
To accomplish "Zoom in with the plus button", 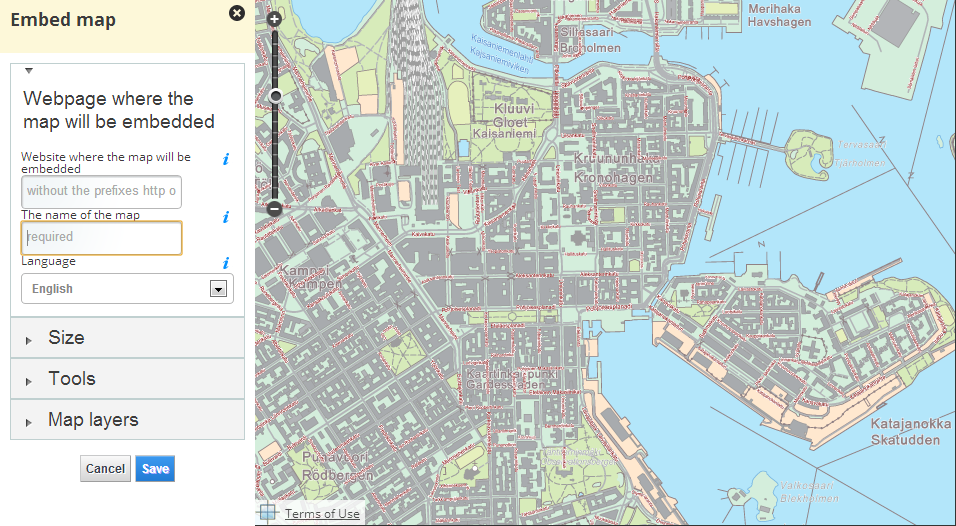I will tap(274, 19).
